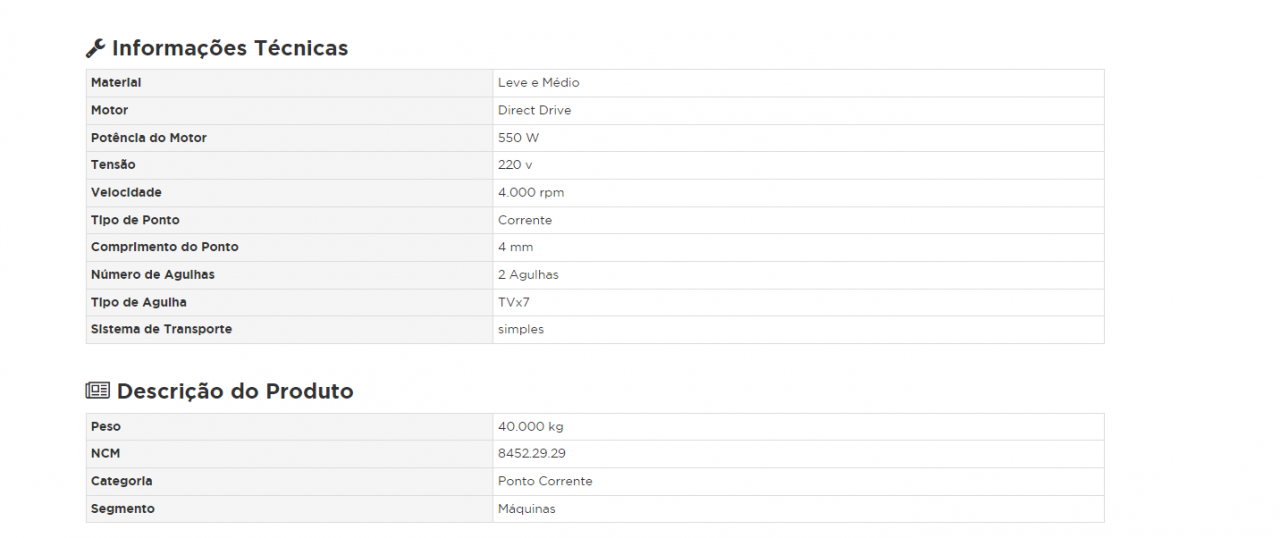The height and width of the screenshot is (538, 1280).
Task: Click the 4.000 rpm velocidade value
Action: coord(531,193)
